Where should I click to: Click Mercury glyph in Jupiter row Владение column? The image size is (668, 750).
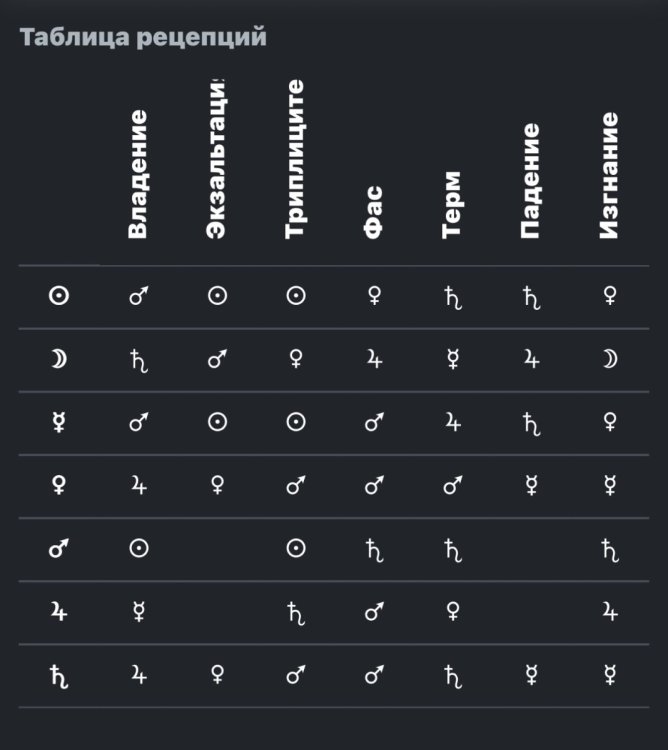(138, 613)
